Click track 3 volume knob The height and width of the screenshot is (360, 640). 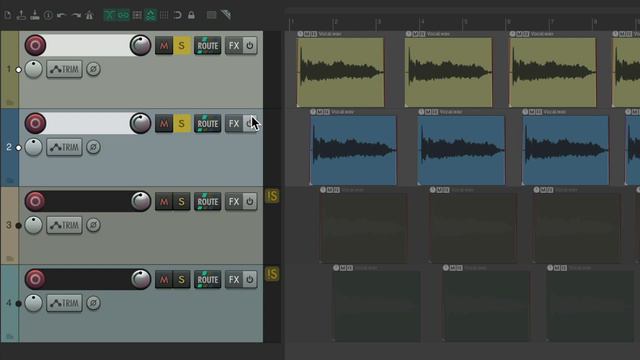(140, 201)
